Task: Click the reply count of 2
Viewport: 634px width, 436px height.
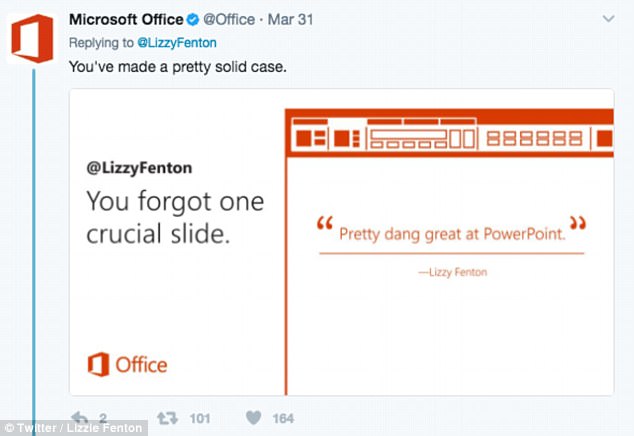Action: pyautogui.click(x=103, y=418)
